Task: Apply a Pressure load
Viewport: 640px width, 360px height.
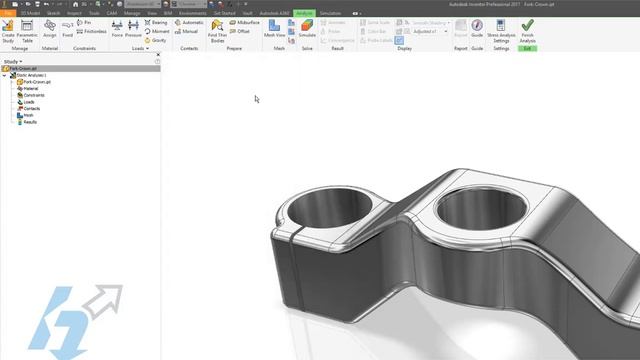Action: click(x=133, y=29)
